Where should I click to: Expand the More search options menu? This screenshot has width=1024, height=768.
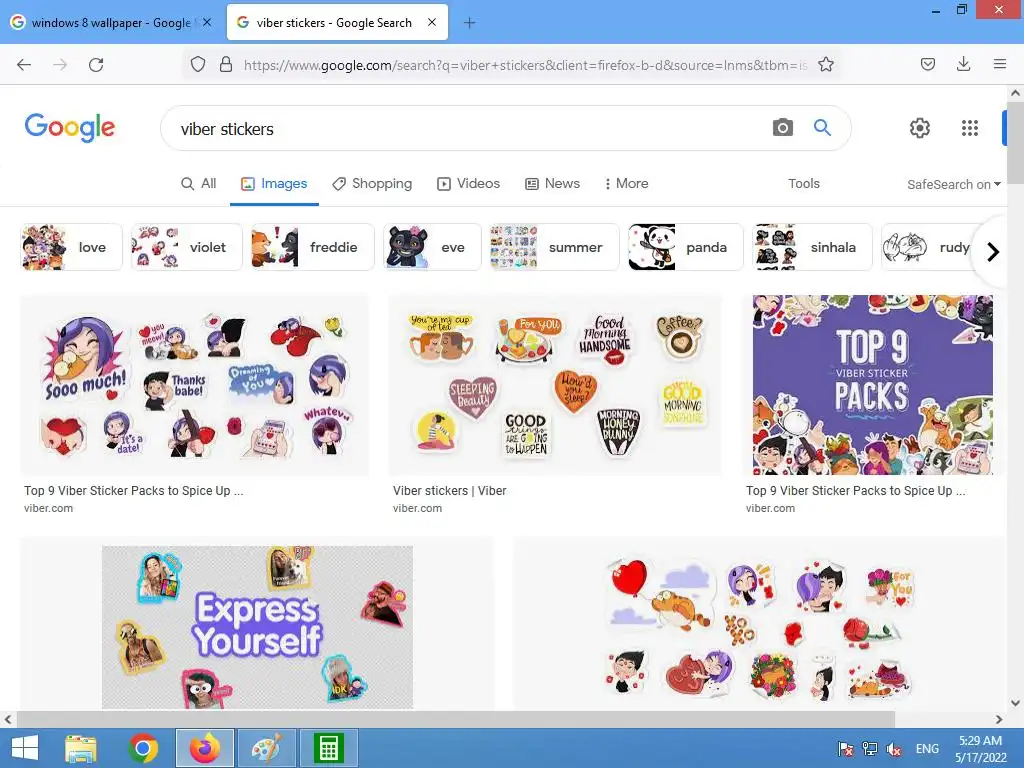[x=626, y=184]
